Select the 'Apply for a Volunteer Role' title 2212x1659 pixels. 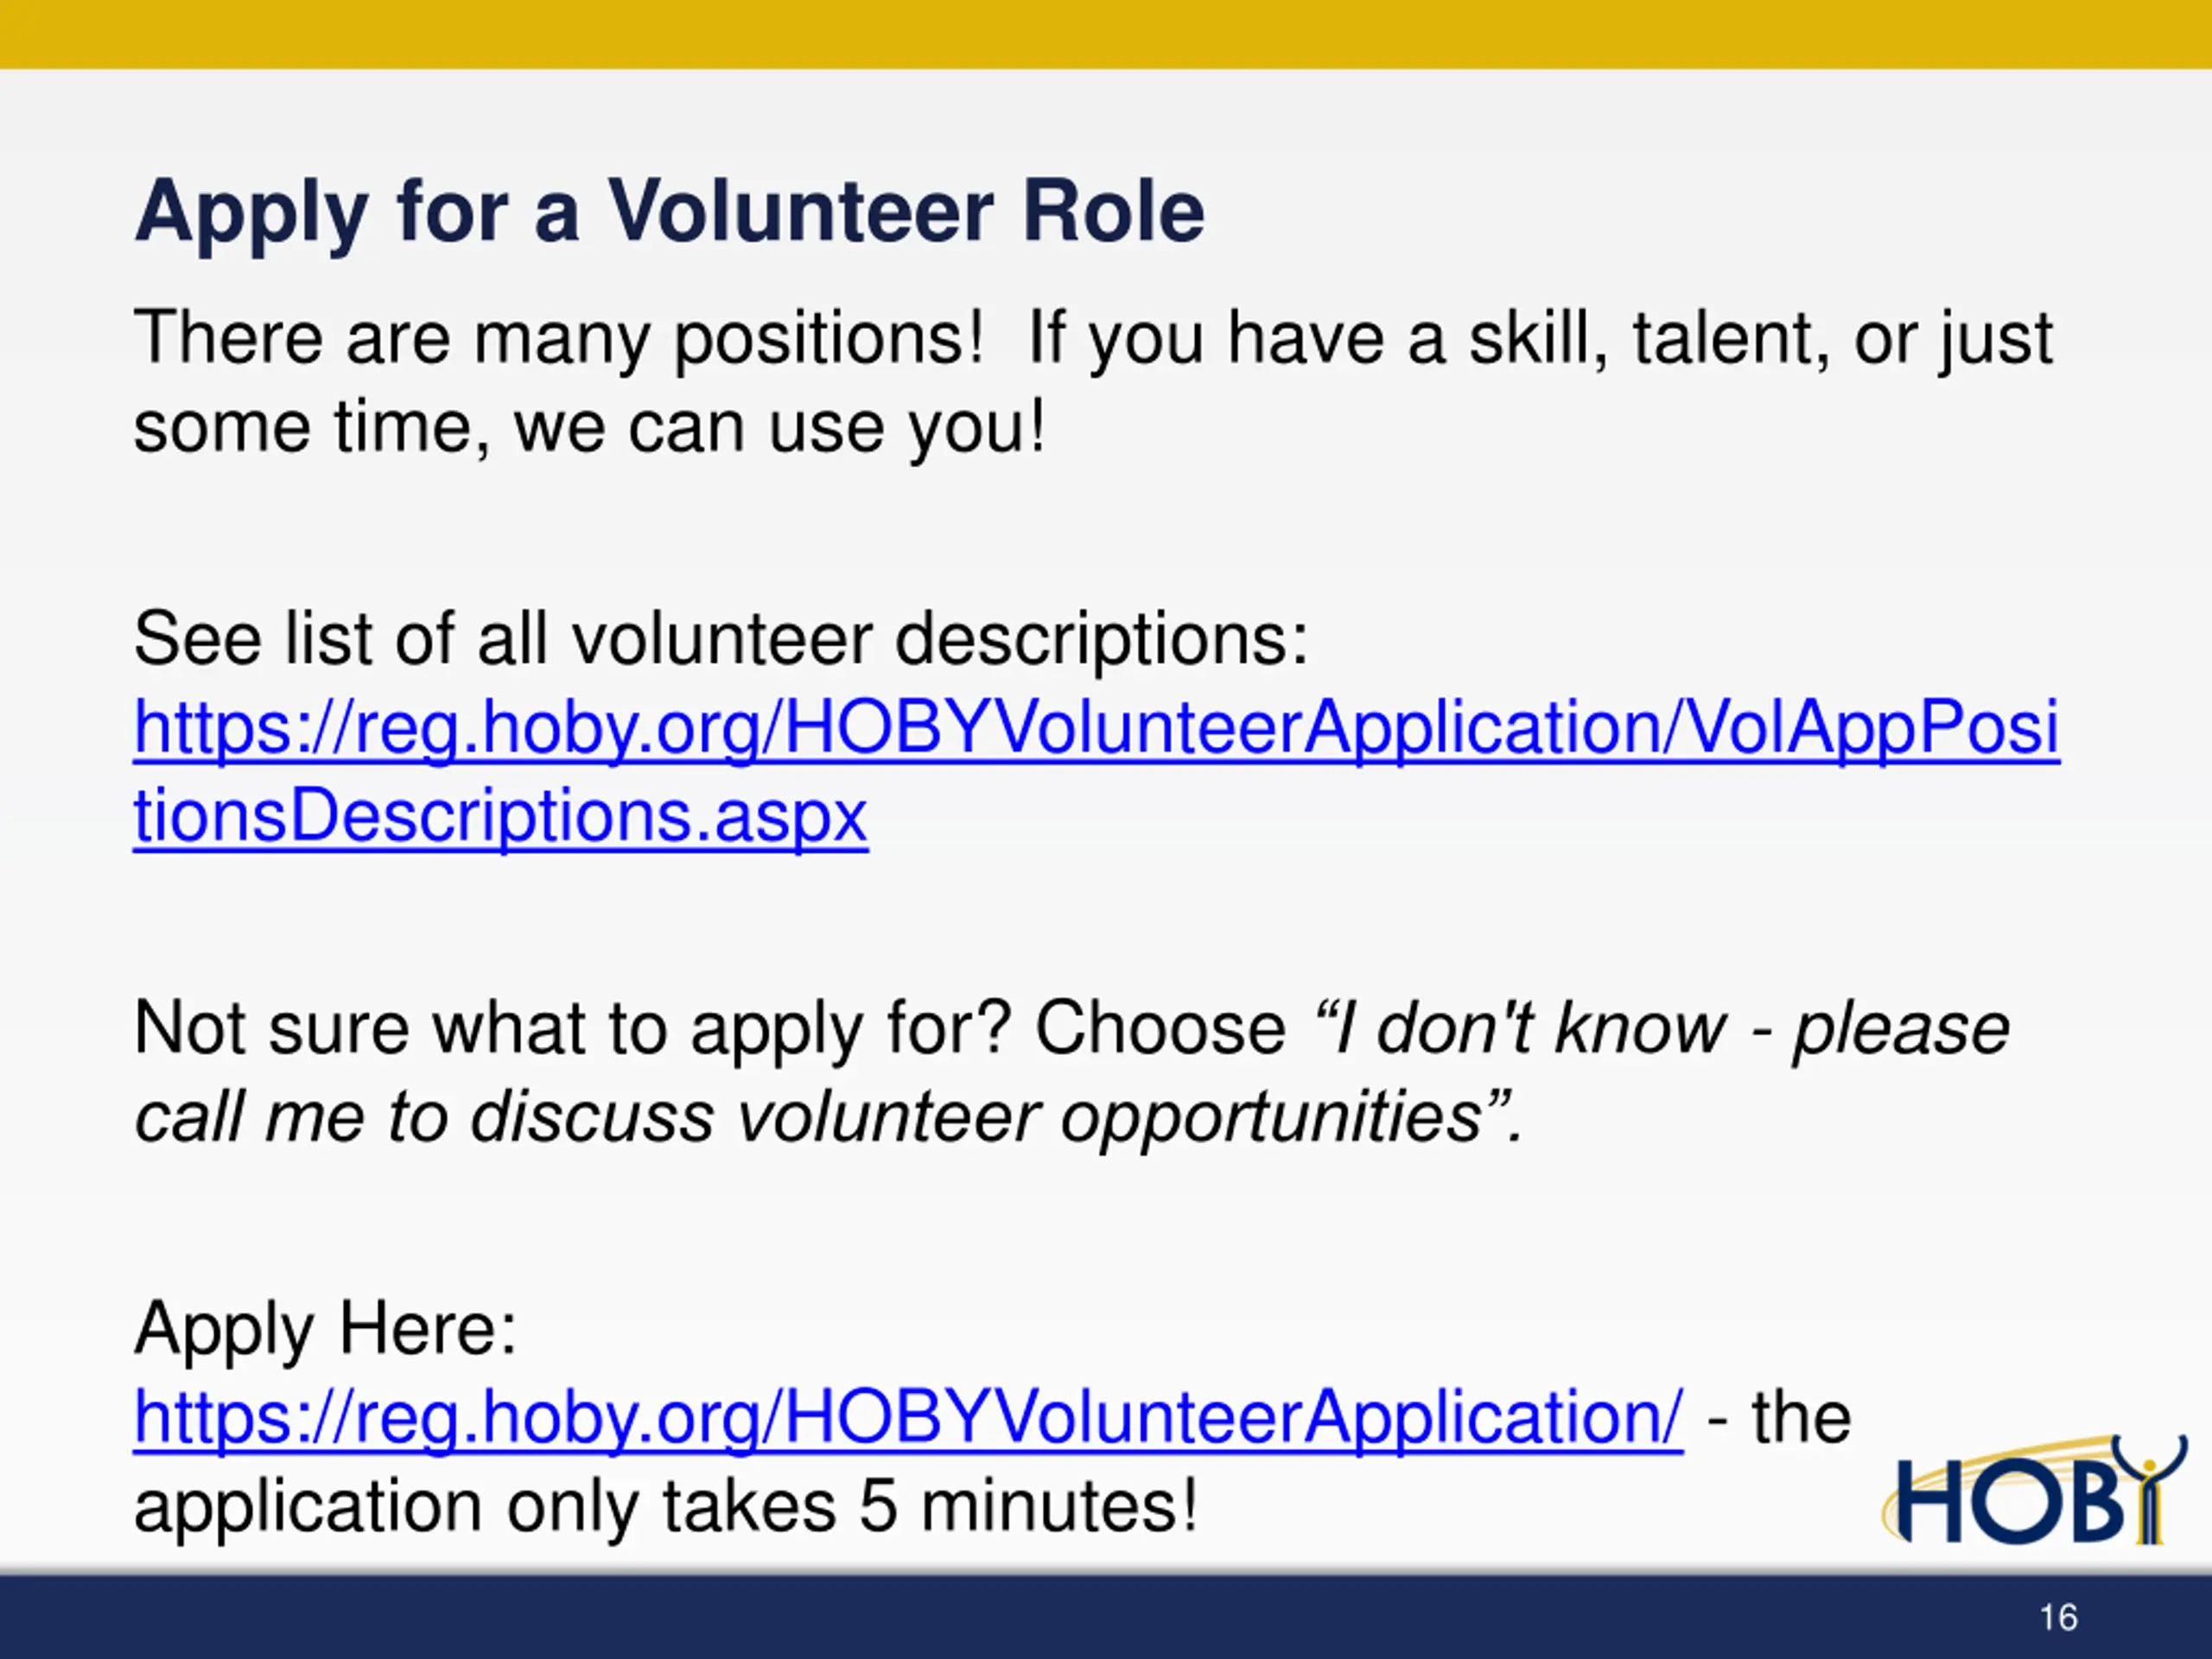pos(670,213)
